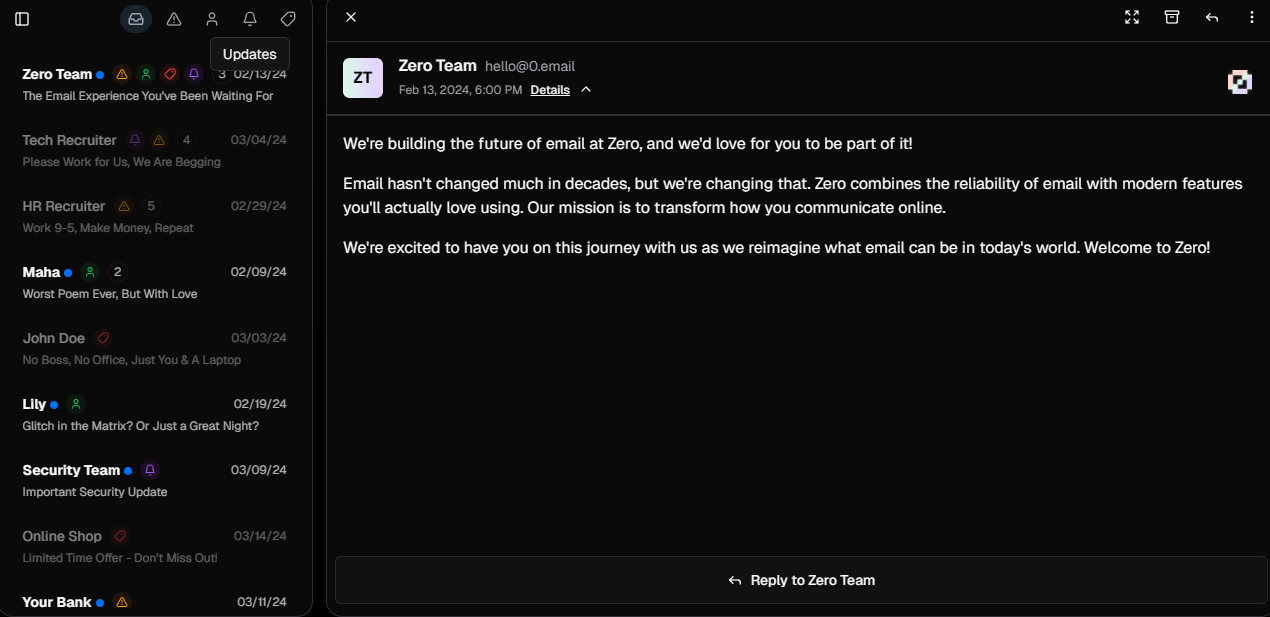Filter by the personal category icon
The width and height of the screenshot is (1270, 617).
coord(212,19)
